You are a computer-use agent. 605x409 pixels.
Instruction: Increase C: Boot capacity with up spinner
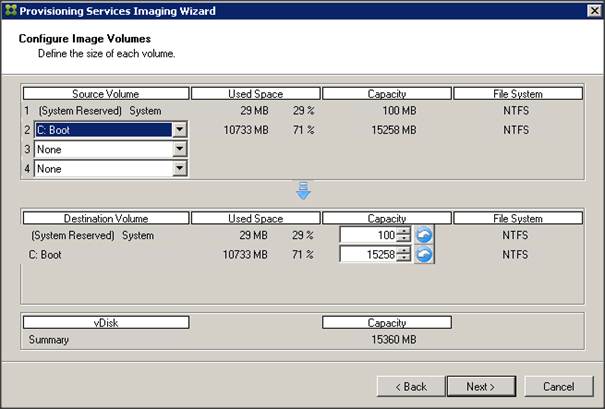click(404, 250)
